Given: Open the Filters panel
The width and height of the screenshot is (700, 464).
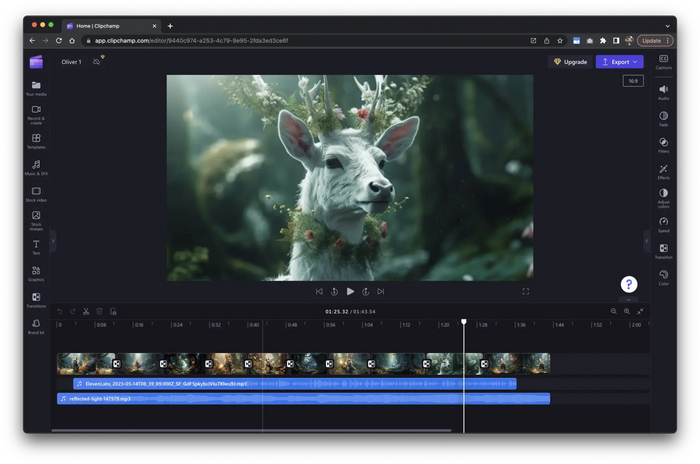Looking at the screenshot, I should (663, 144).
